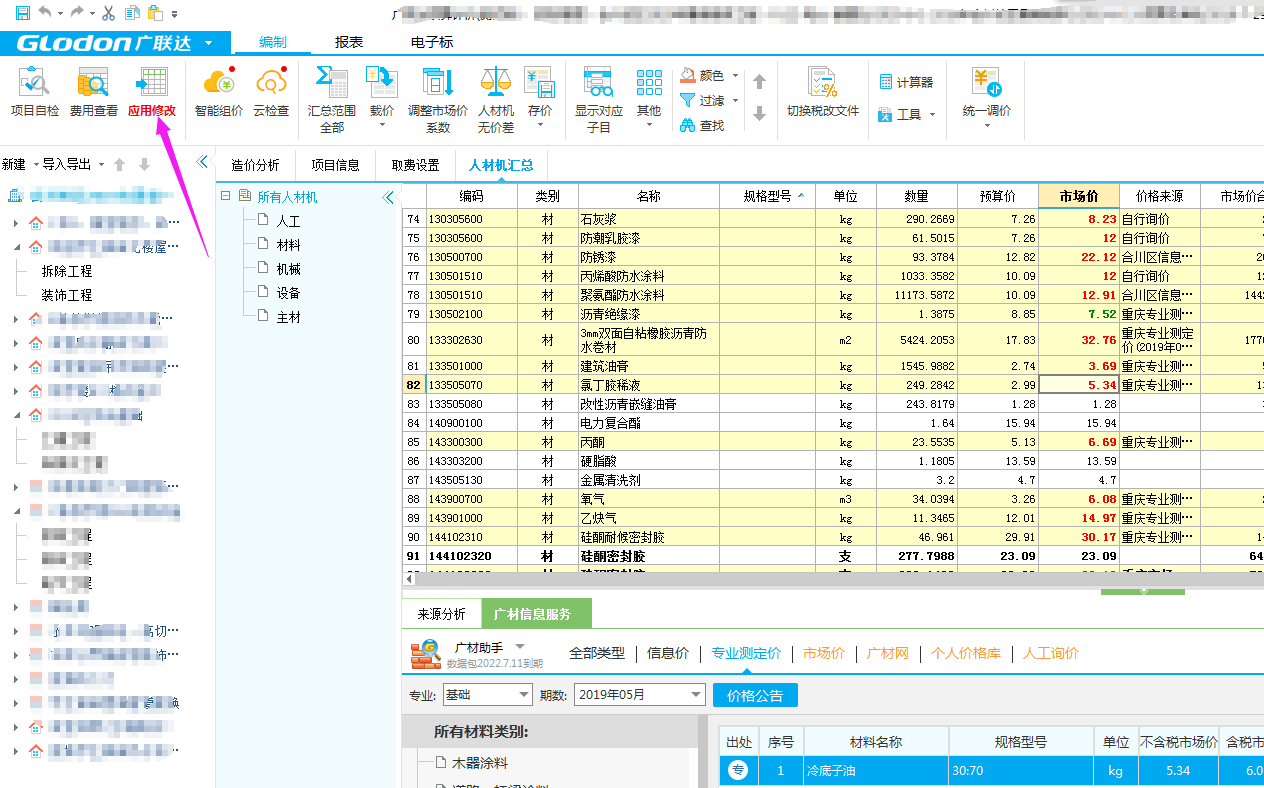The width and height of the screenshot is (1264, 788).
Task: Select 材料 in the 所有人材机 tree
Action: point(288,245)
